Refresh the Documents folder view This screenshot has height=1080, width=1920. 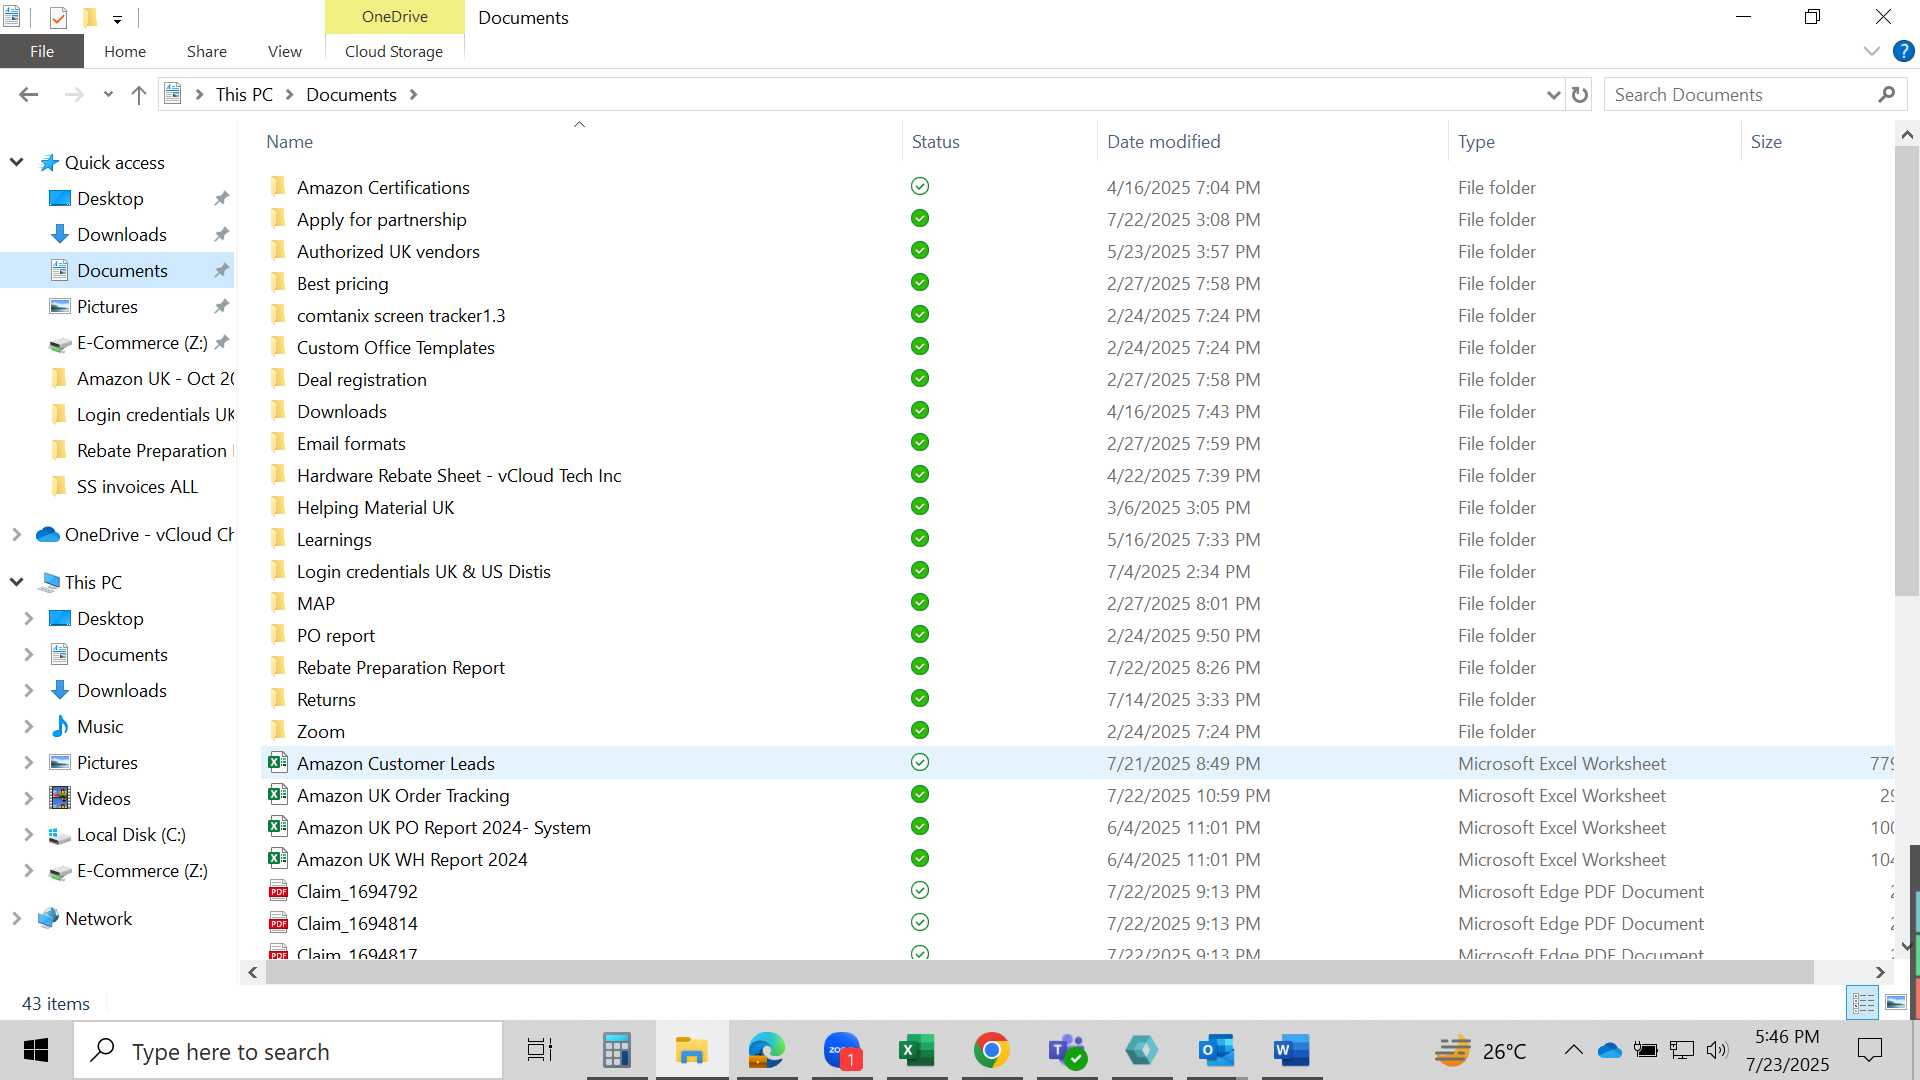(1580, 94)
